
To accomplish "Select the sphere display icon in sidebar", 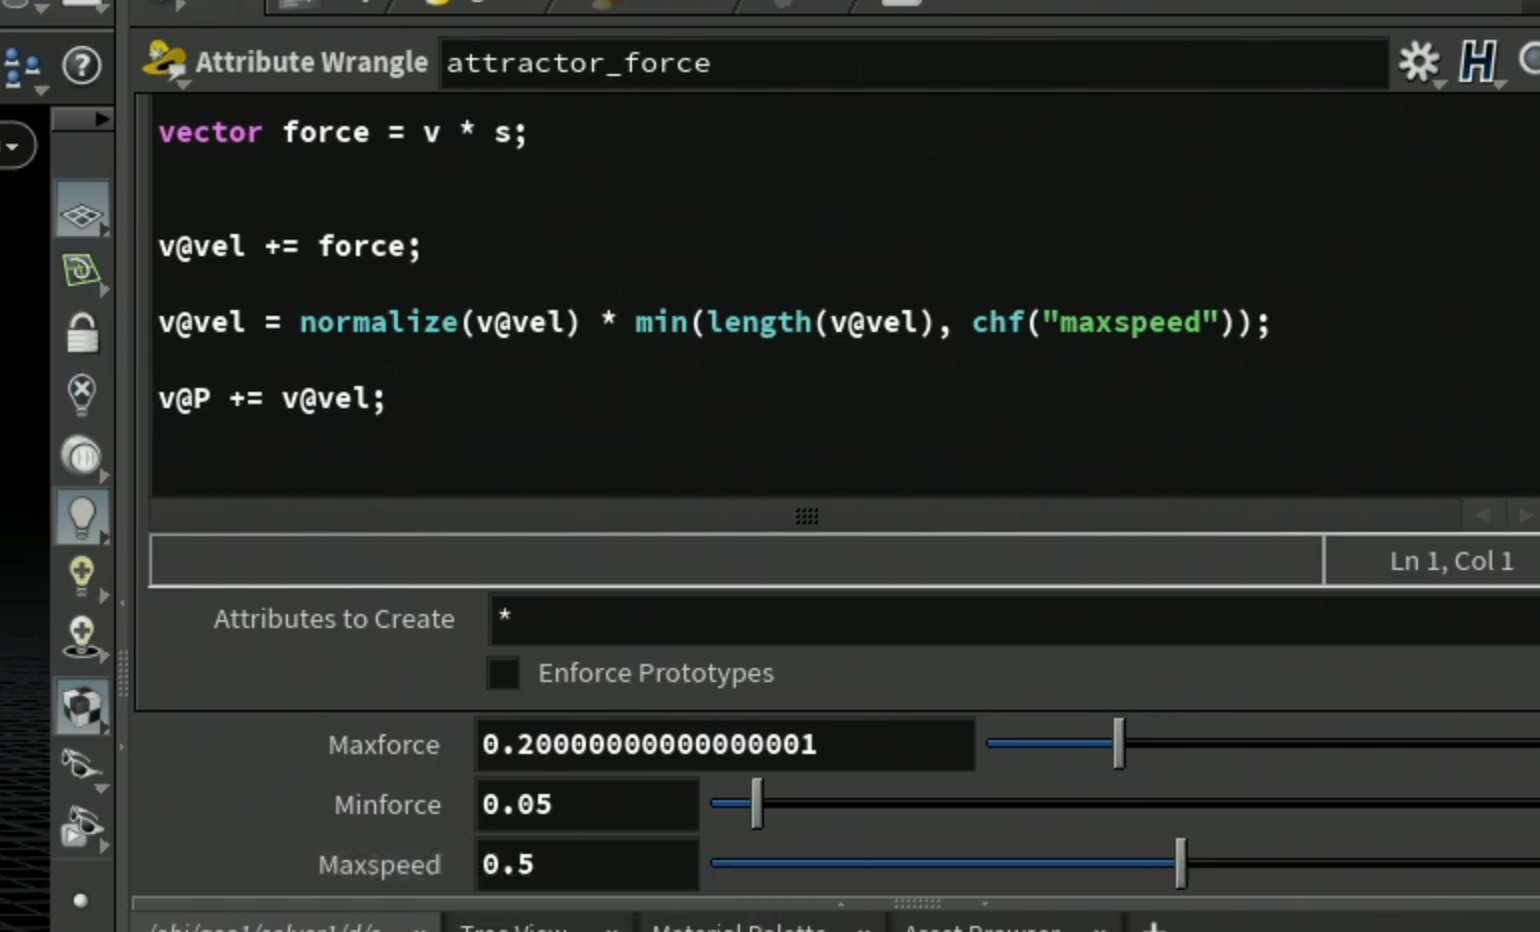I will click(x=81, y=456).
